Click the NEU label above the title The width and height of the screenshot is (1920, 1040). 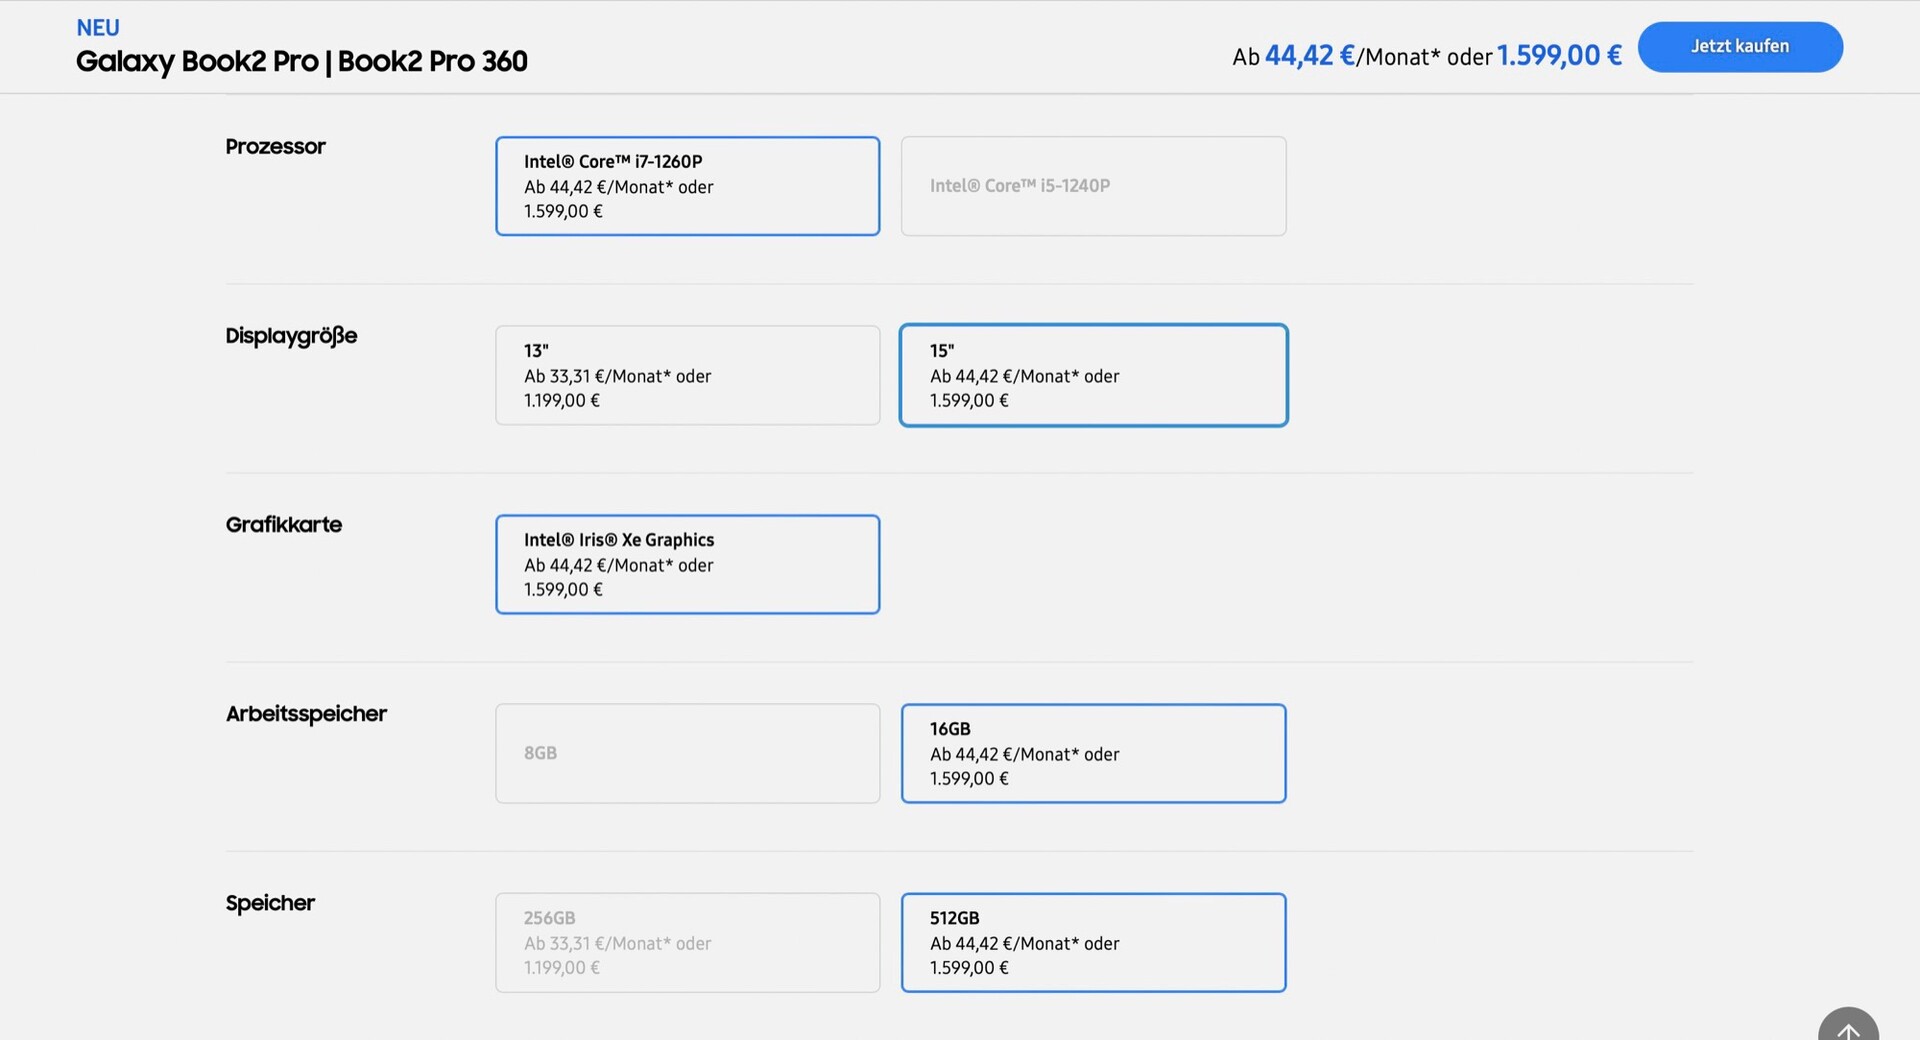(98, 28)
